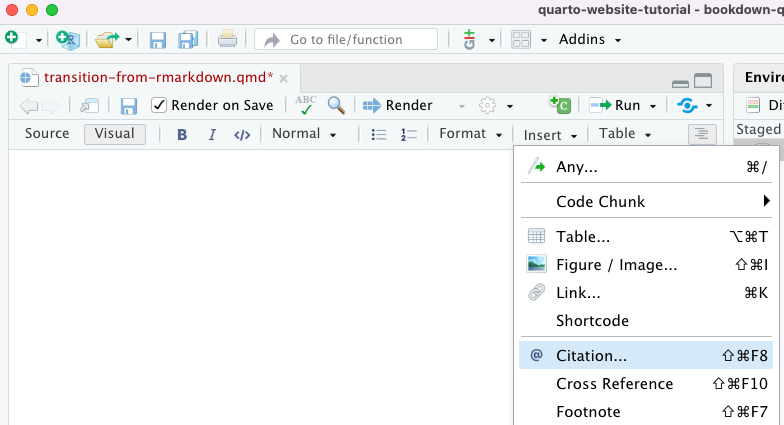Select Citation... from the Insert menu
This screenshot has height=425, width=784.
pos(591,355)
